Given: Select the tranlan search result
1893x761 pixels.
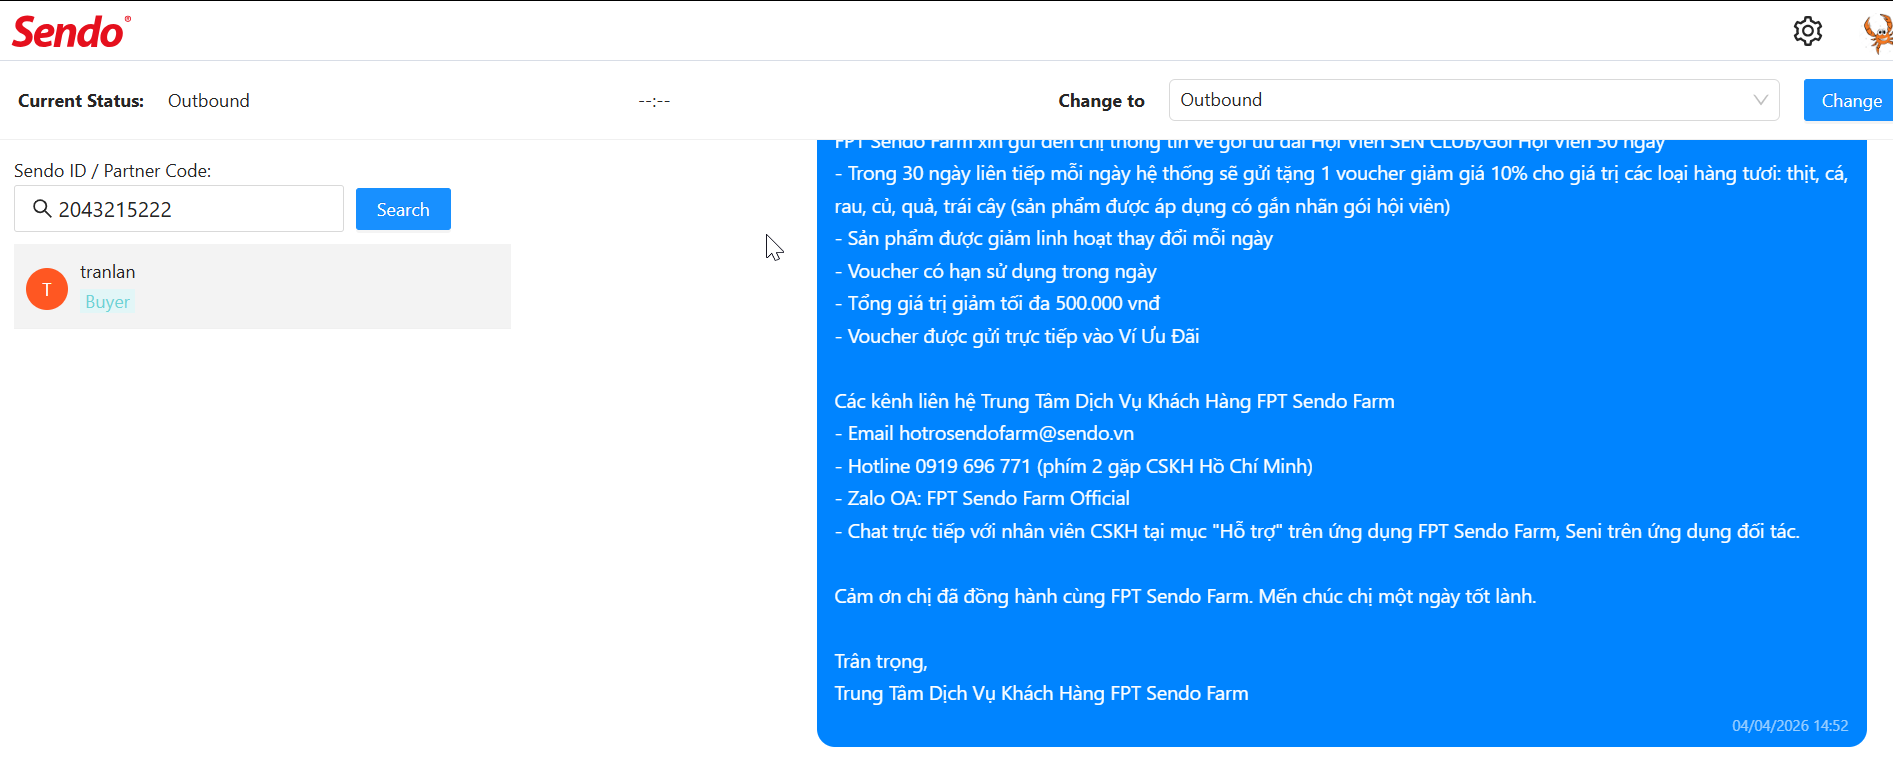Looking at the screenshot, I should point(262,287).
